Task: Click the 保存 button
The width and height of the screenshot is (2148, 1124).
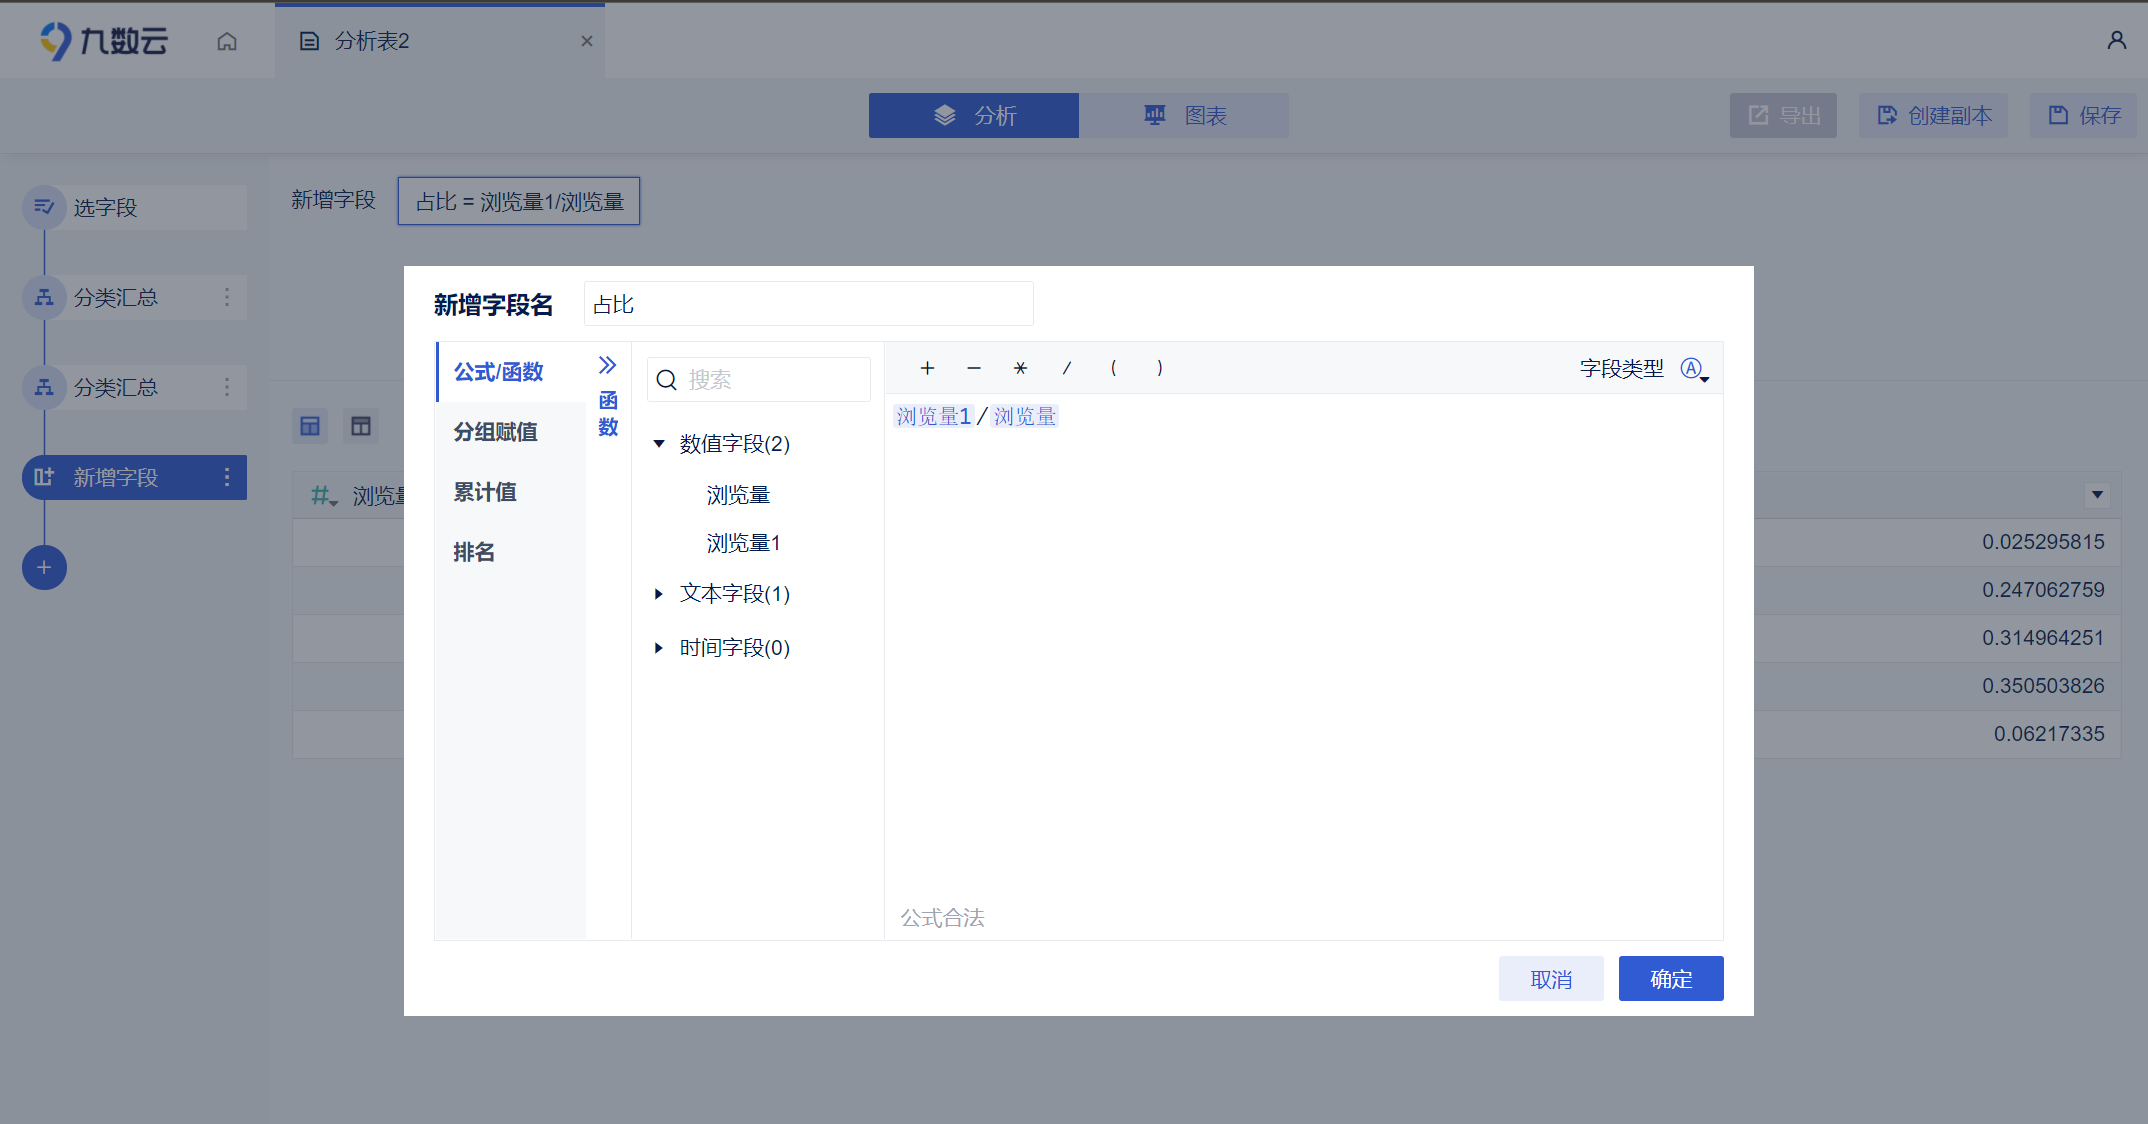Action: [x=2083, y=116]
